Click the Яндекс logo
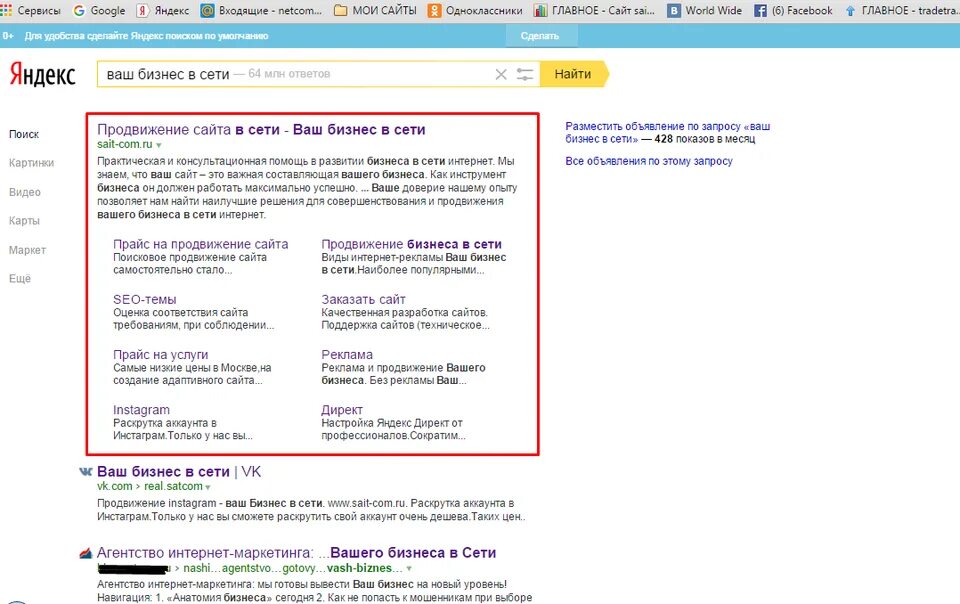 tap(42, 75)
